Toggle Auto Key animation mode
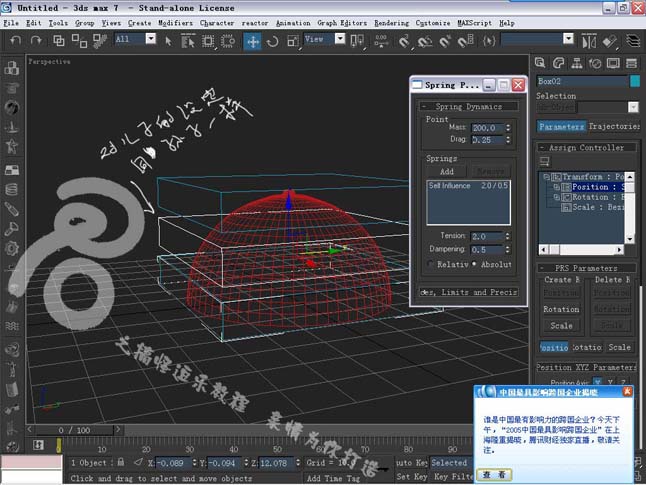646x485 pixels. point(412,463)
